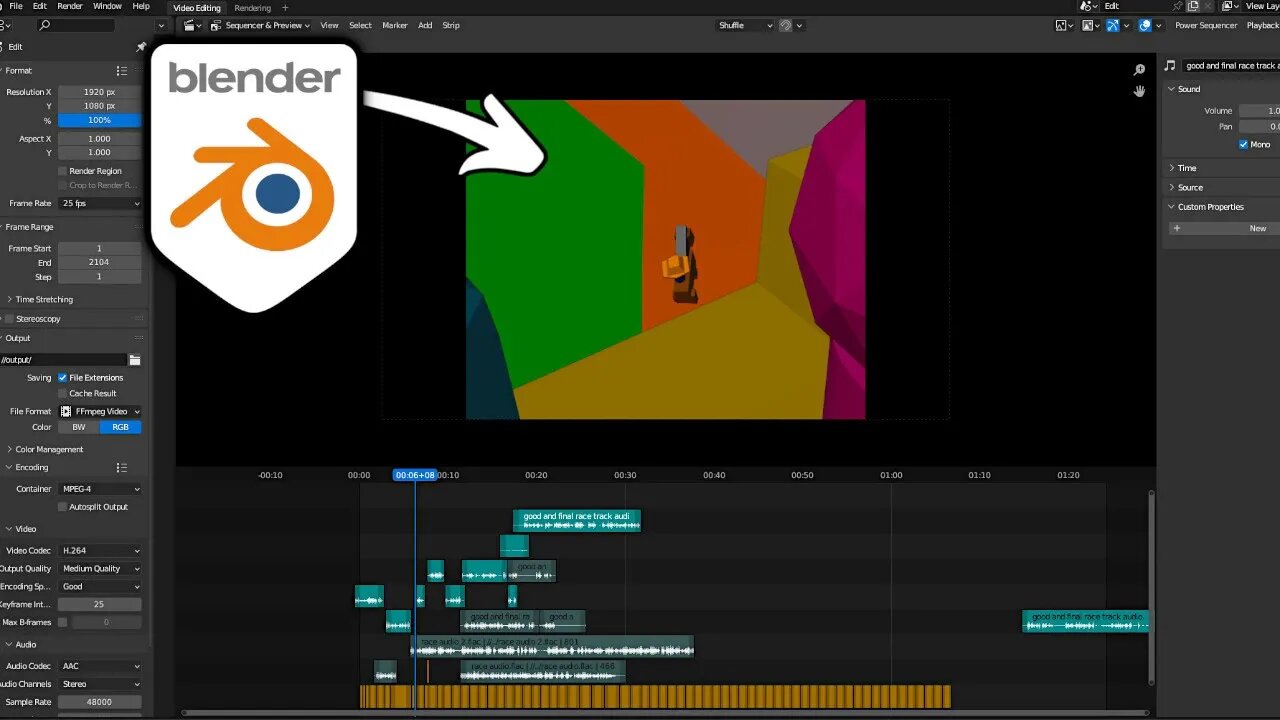Expand the Time Stretching panel

44,299
